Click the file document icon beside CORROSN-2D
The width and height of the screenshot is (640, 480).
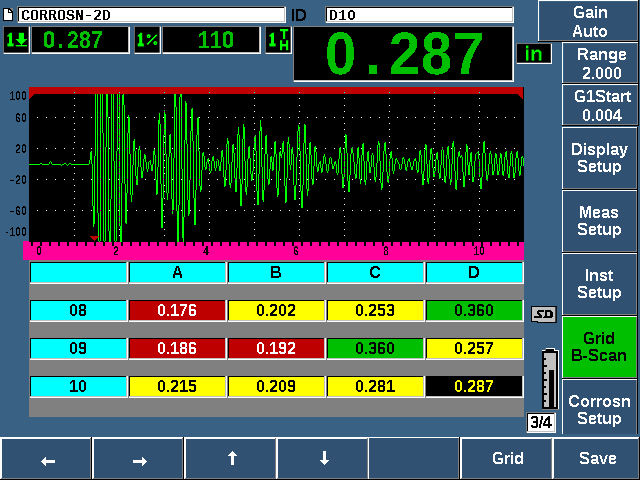(x=8, y=15)
